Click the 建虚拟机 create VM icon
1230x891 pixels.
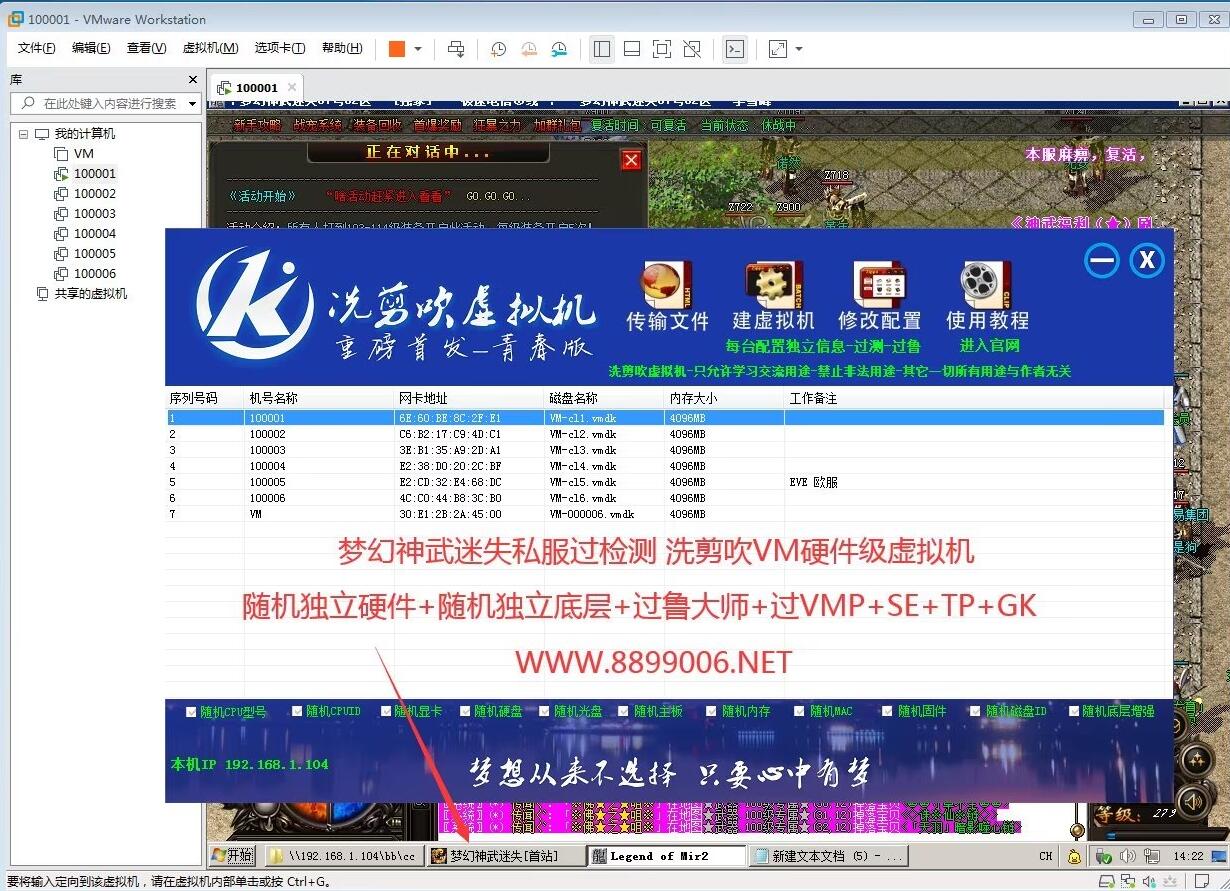(x=773, y=284)
